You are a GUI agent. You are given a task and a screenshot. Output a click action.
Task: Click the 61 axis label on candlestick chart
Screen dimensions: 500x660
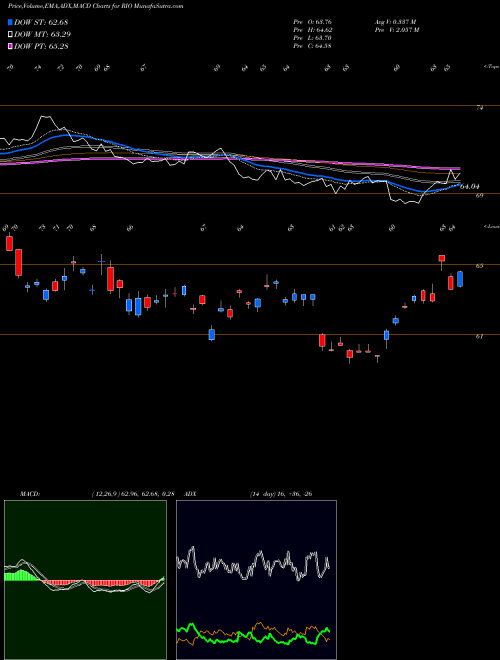coord(480,337)
